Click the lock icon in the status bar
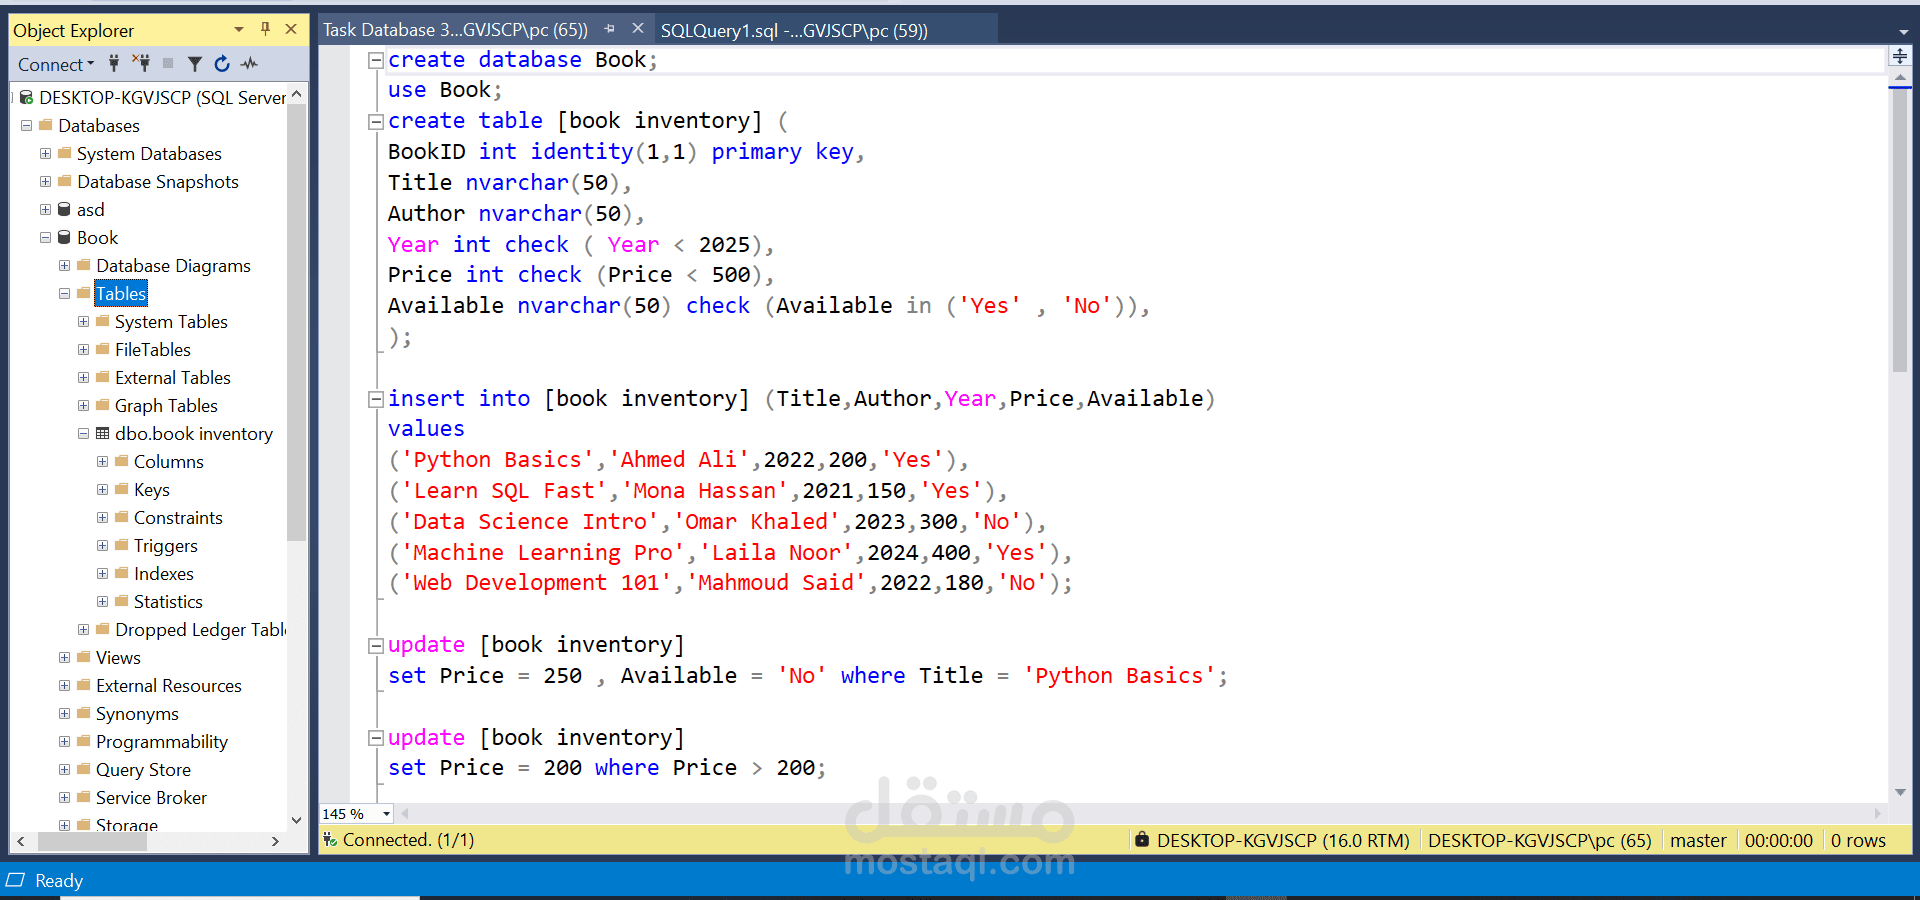 tap(1142, 840)
